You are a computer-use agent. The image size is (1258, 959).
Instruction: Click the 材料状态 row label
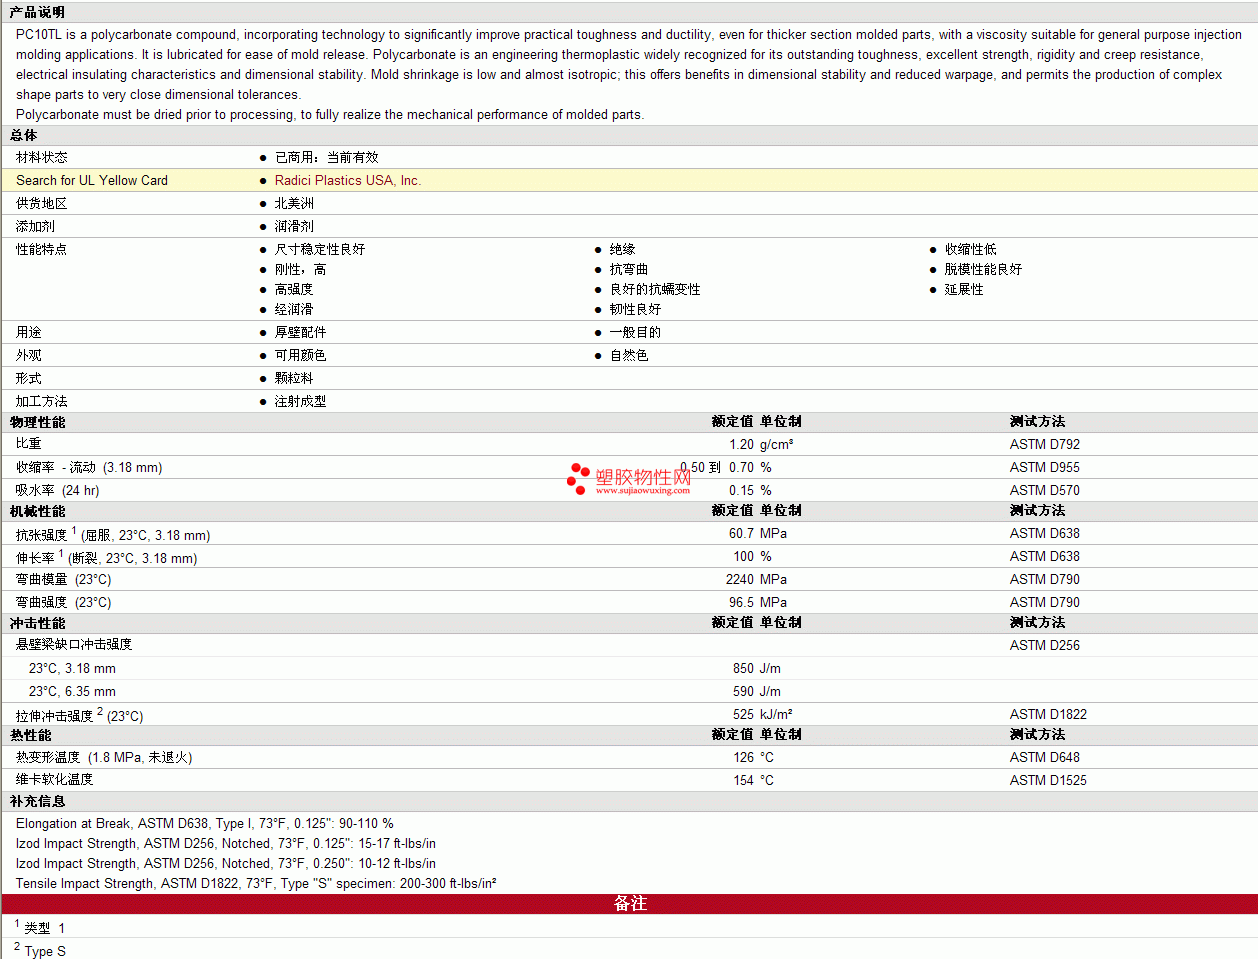tap(42, 157)
